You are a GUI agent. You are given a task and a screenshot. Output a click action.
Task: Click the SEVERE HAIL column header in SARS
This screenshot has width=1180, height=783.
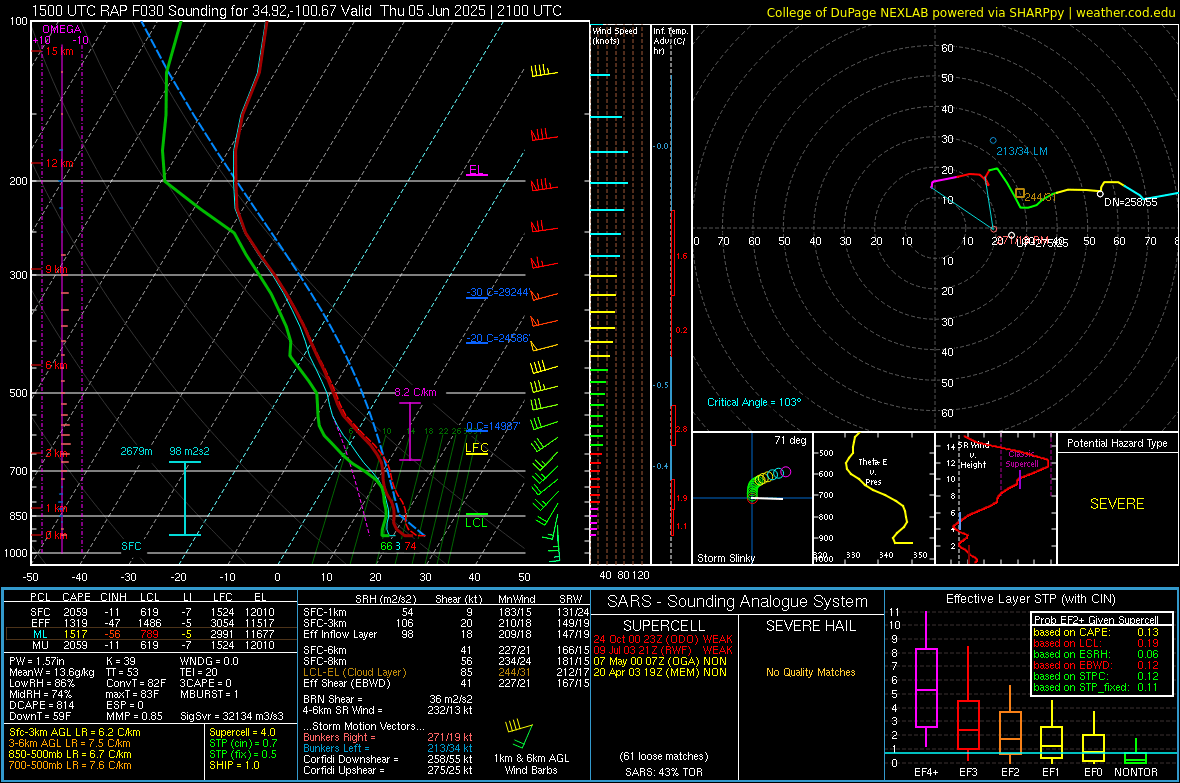[810, 626]
